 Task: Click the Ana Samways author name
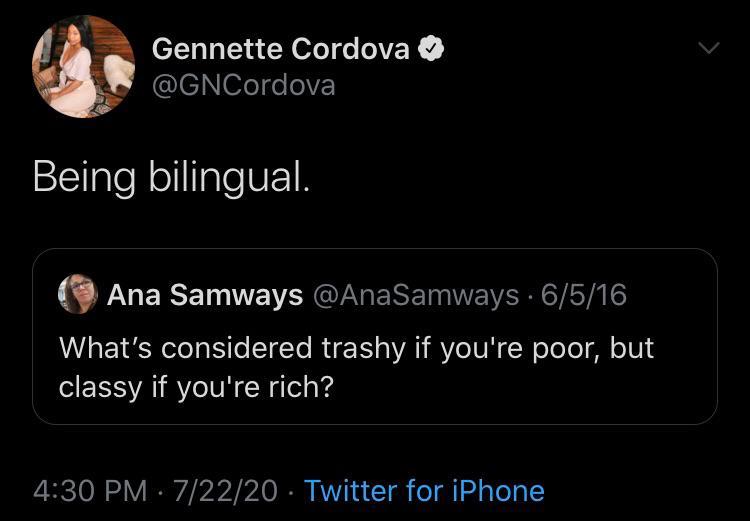point(205,295)
